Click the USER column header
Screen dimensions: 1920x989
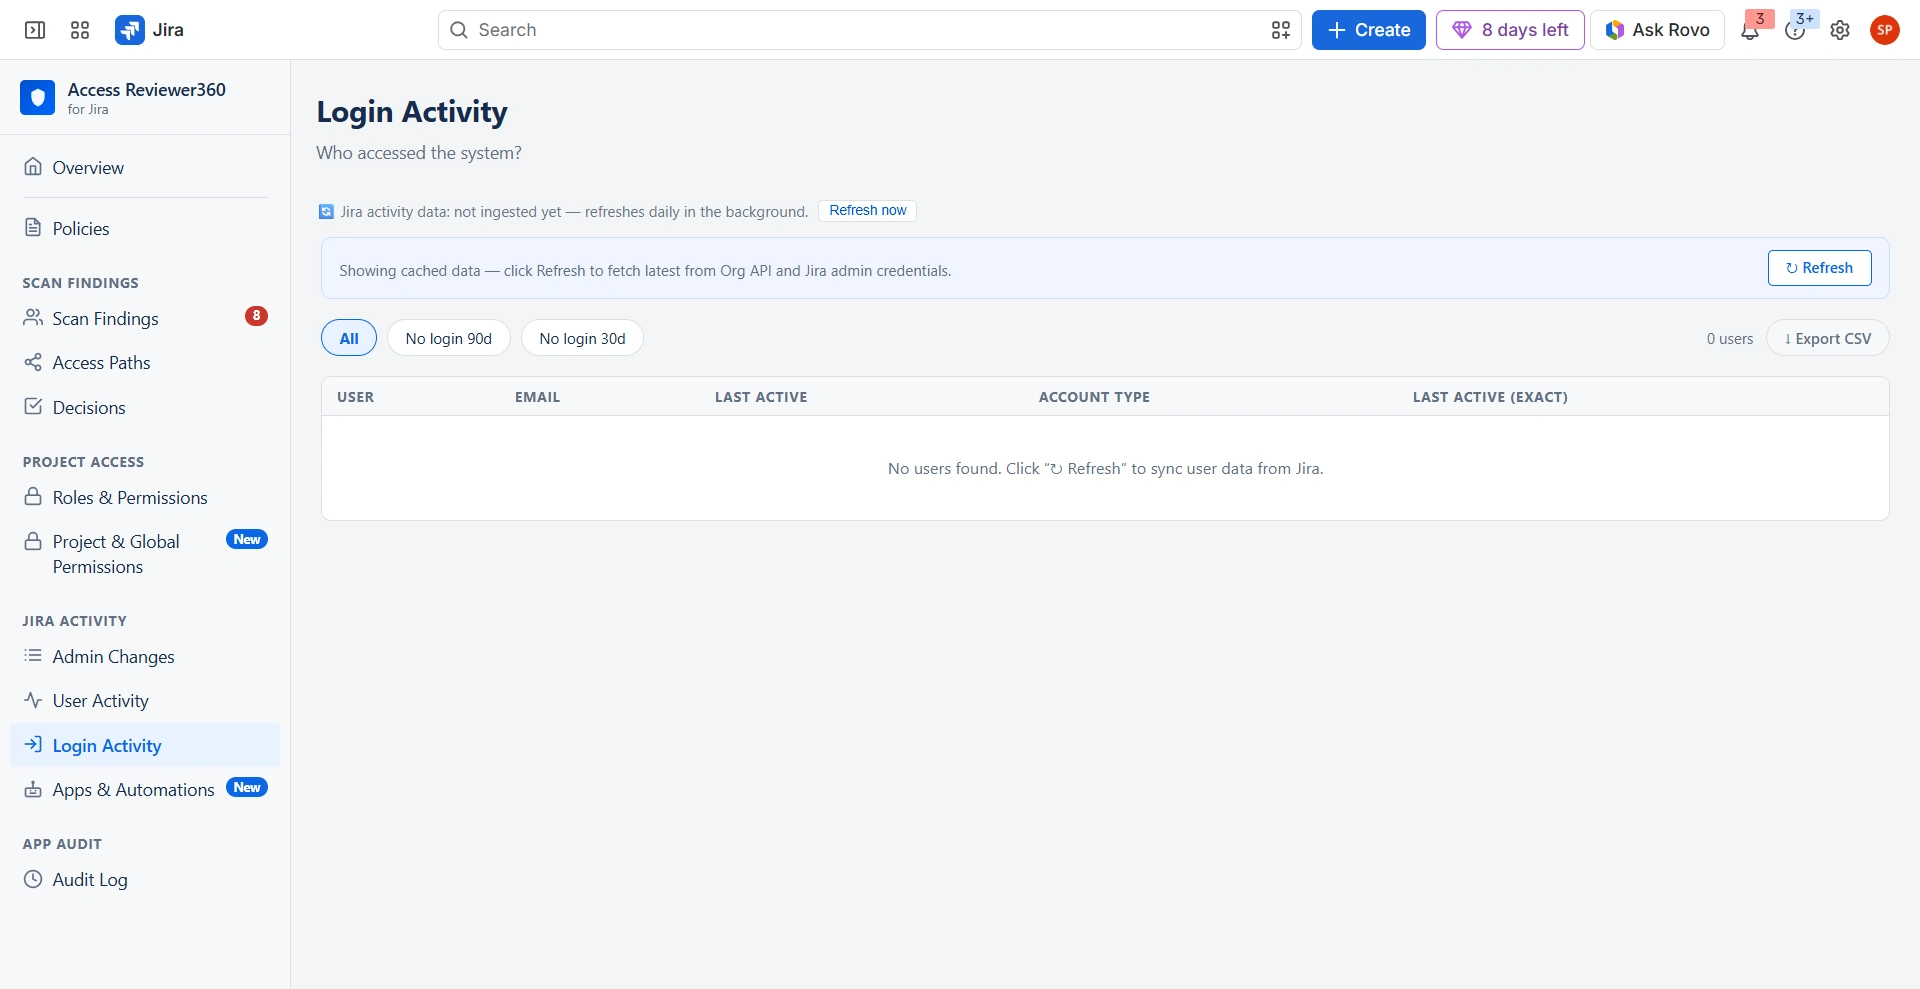[x=355, y=397]
